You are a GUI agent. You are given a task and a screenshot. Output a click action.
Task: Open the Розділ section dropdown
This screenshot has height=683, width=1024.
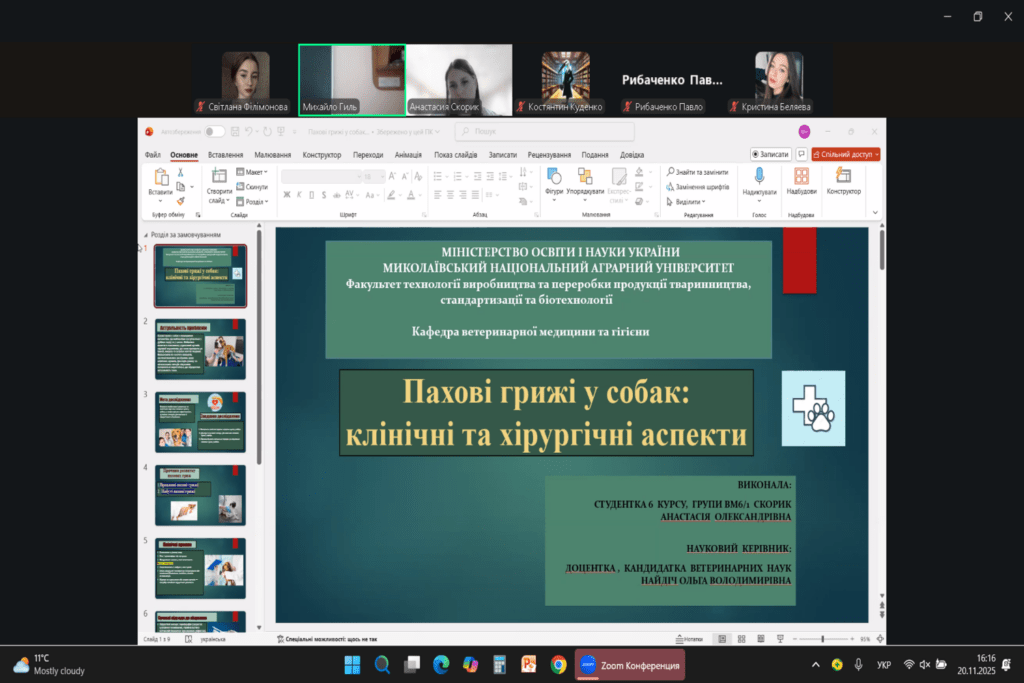(x=254, y=201)
